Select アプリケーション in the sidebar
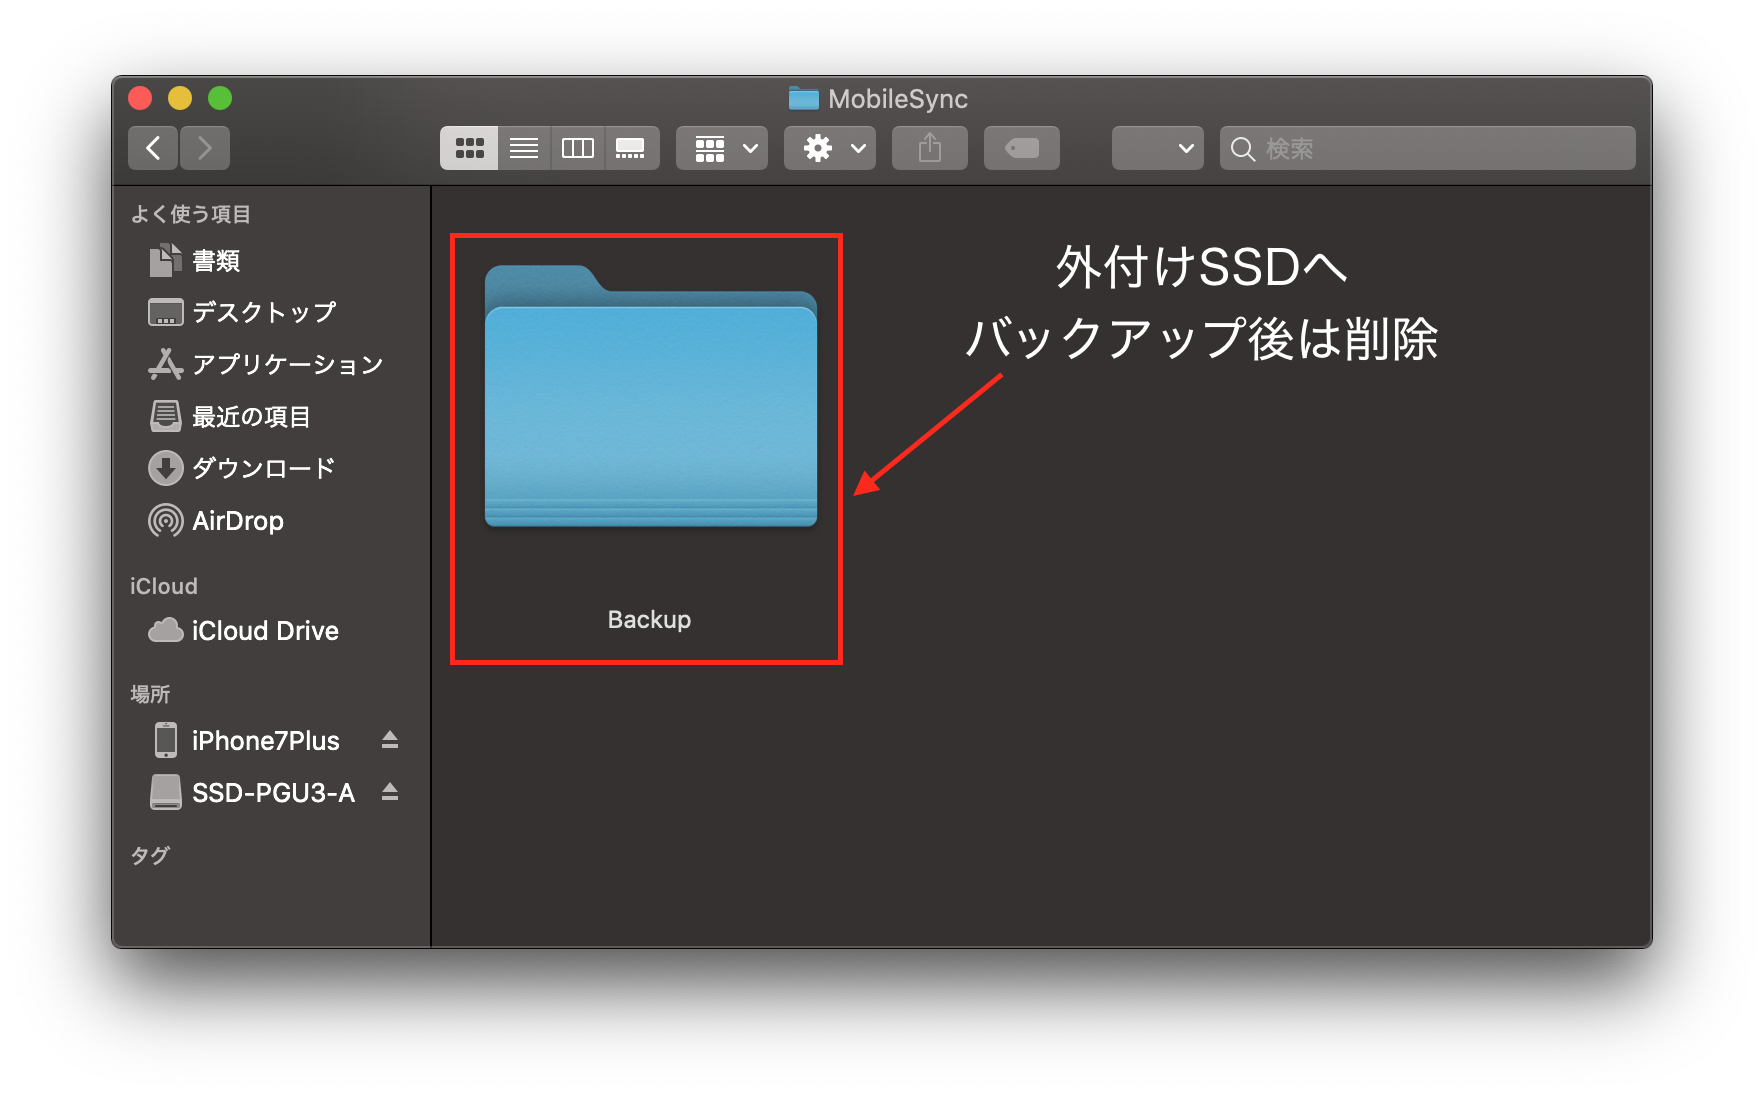 tap(287, 365)
